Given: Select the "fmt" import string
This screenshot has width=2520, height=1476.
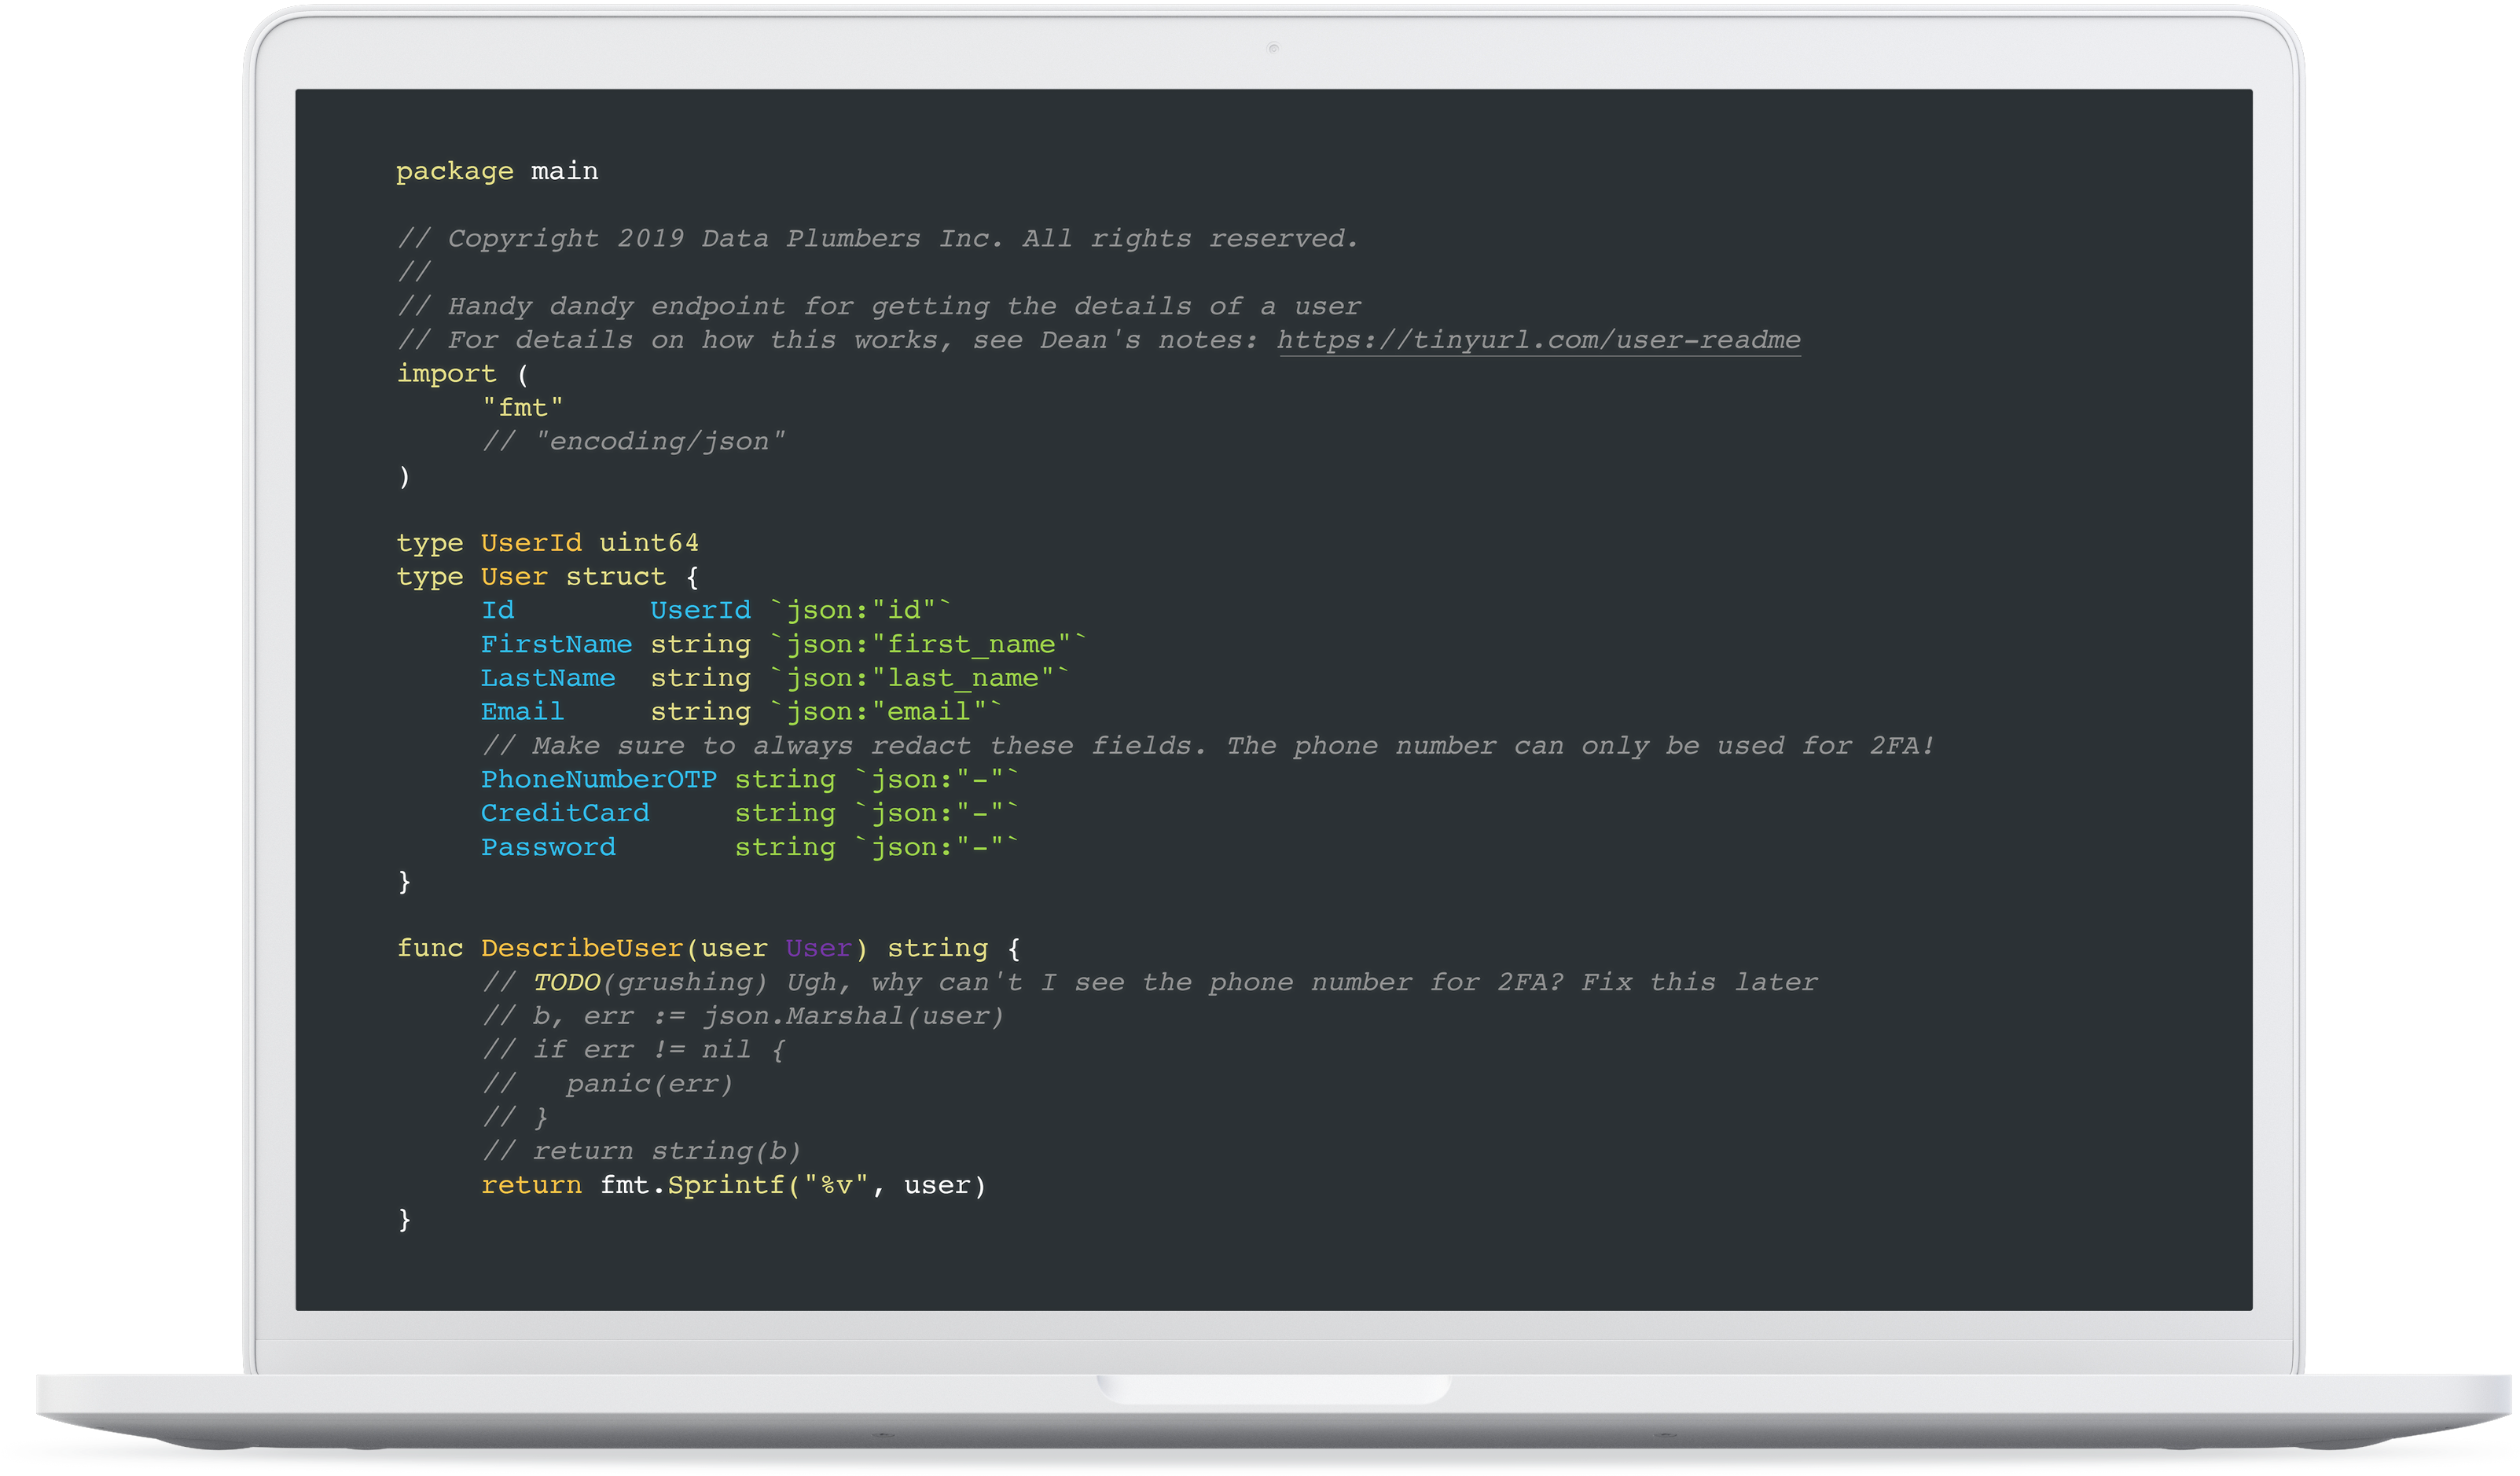Looking at the screenshot, I should point(523,407).
